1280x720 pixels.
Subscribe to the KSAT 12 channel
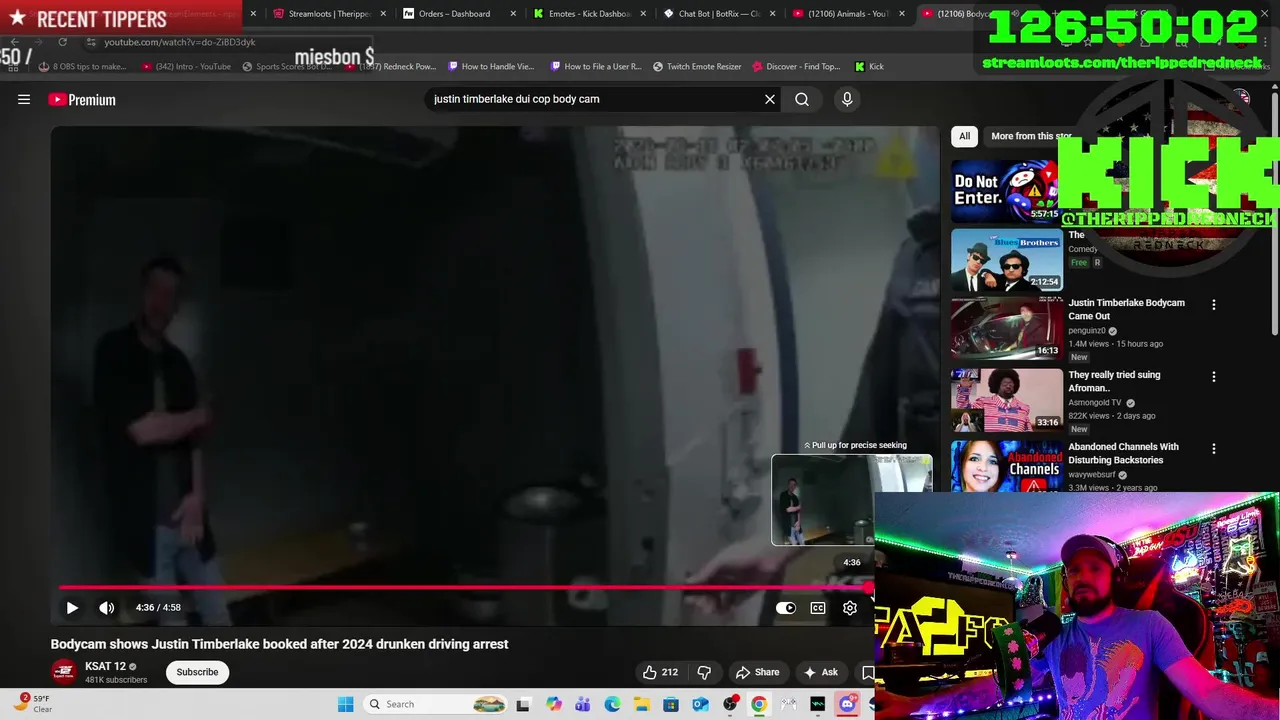[x=197, y=672]
